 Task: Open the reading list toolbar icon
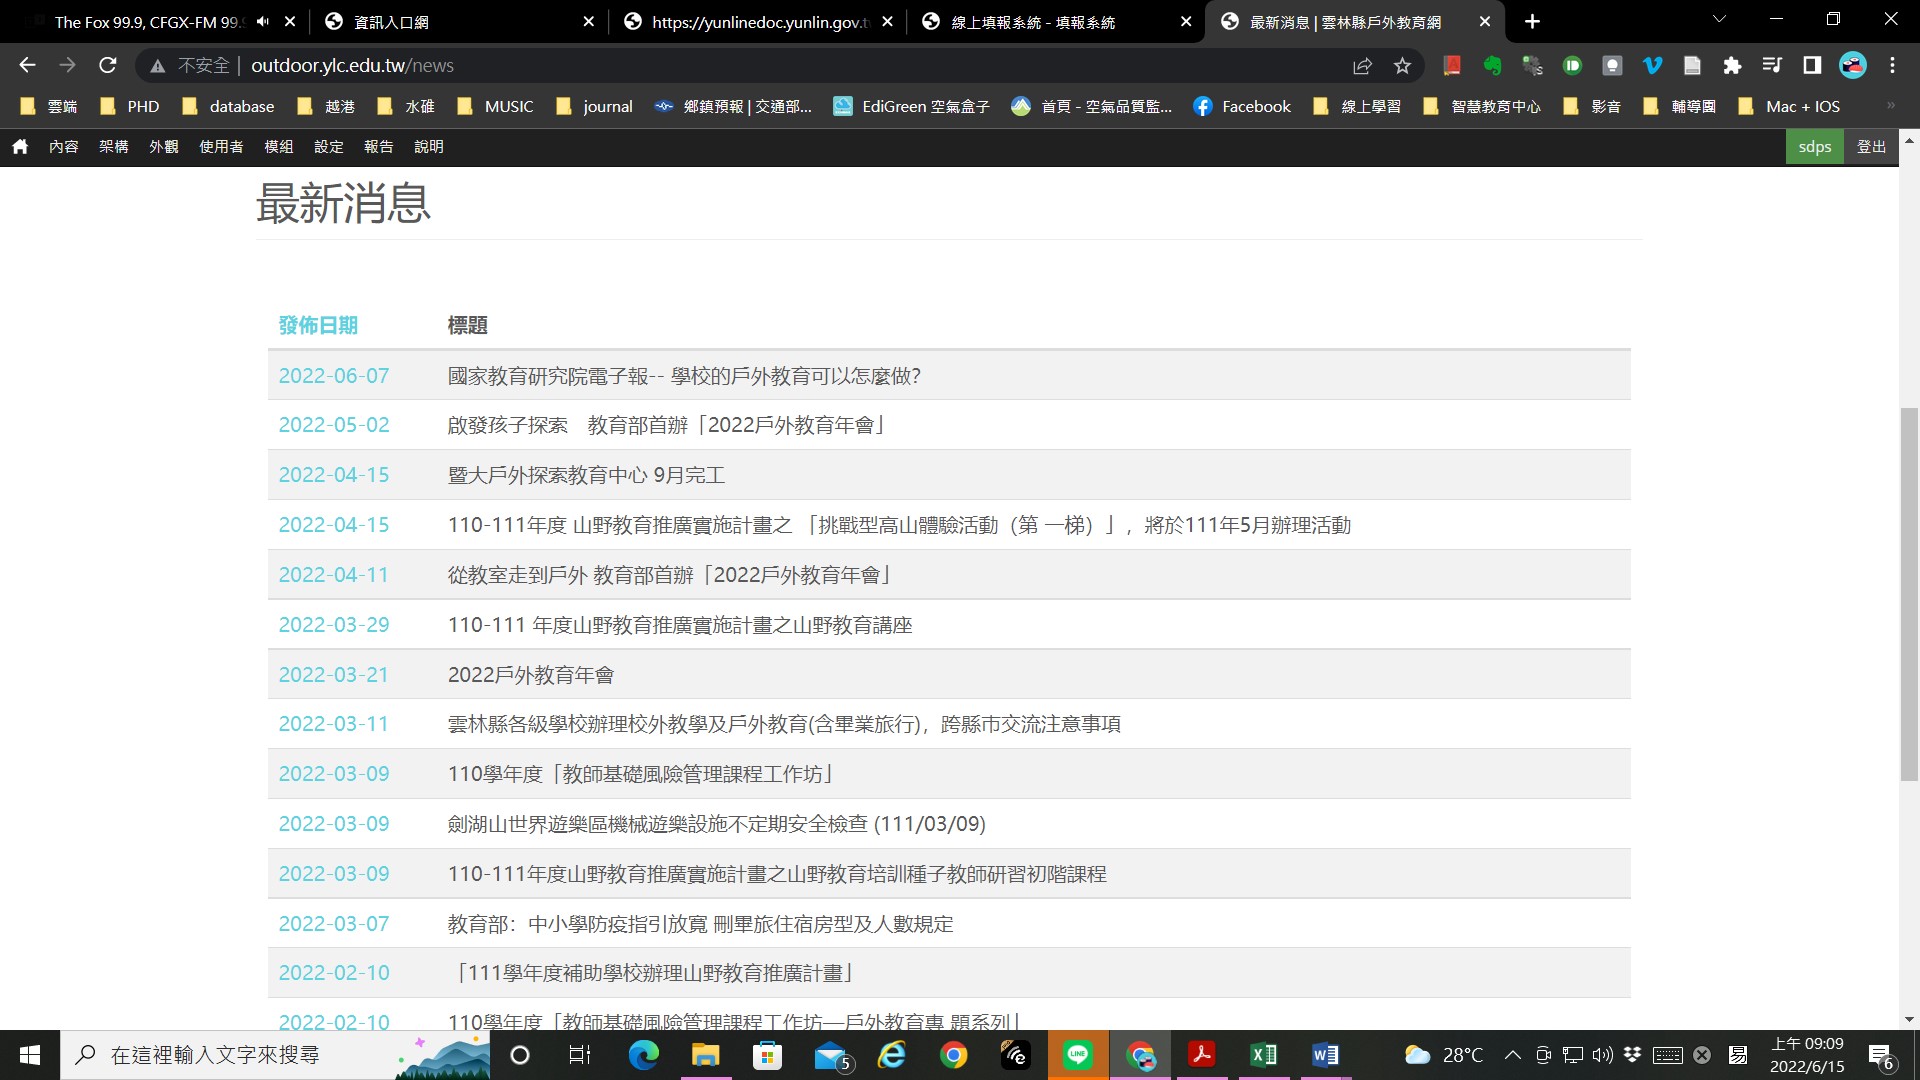tap(1772, 66)
